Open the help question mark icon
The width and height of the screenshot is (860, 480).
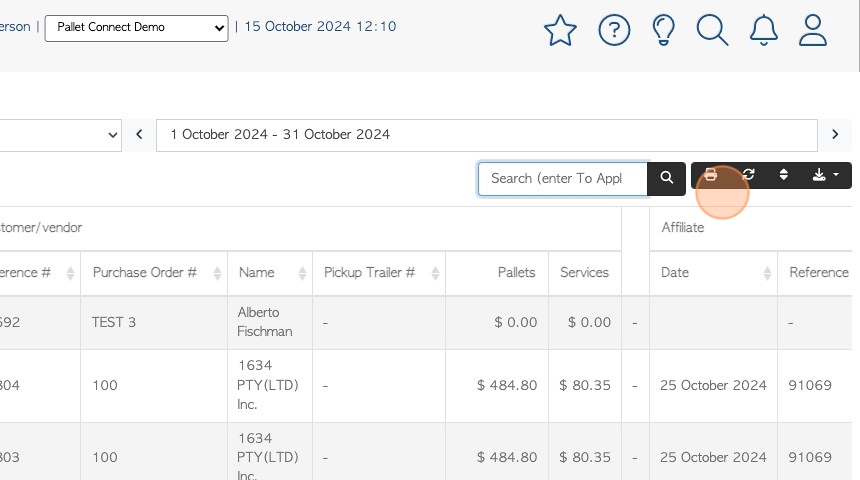coord(614,30)
